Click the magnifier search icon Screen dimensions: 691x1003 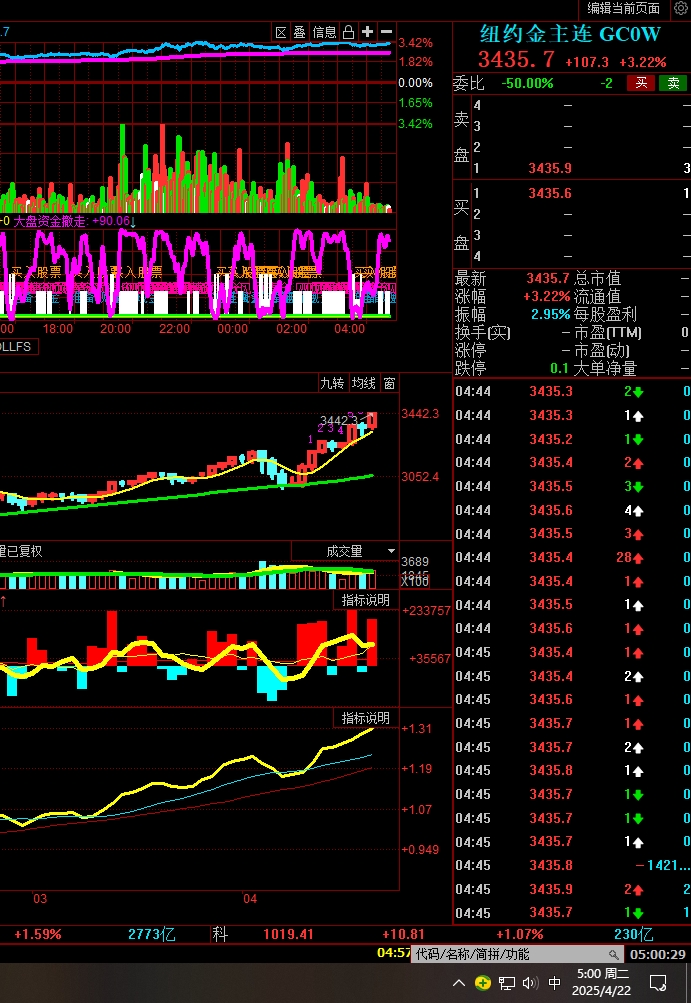tap(614, 954)
